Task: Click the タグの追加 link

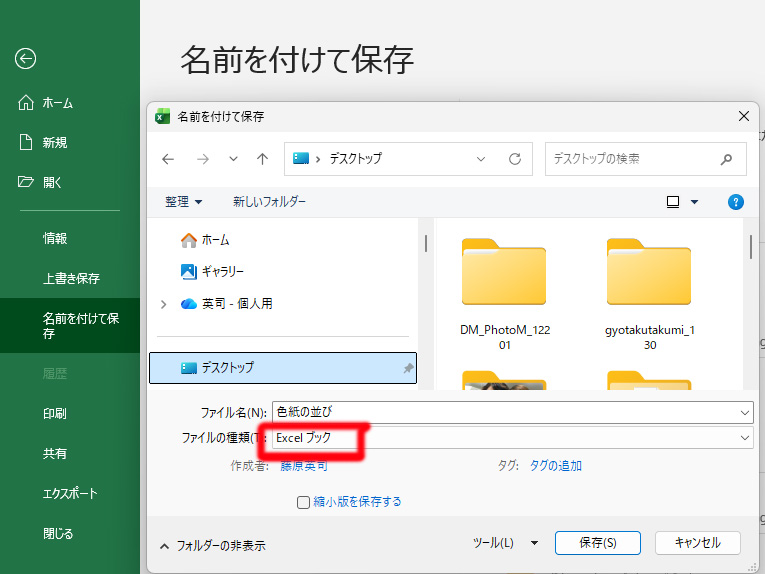Action: [555, 465]
